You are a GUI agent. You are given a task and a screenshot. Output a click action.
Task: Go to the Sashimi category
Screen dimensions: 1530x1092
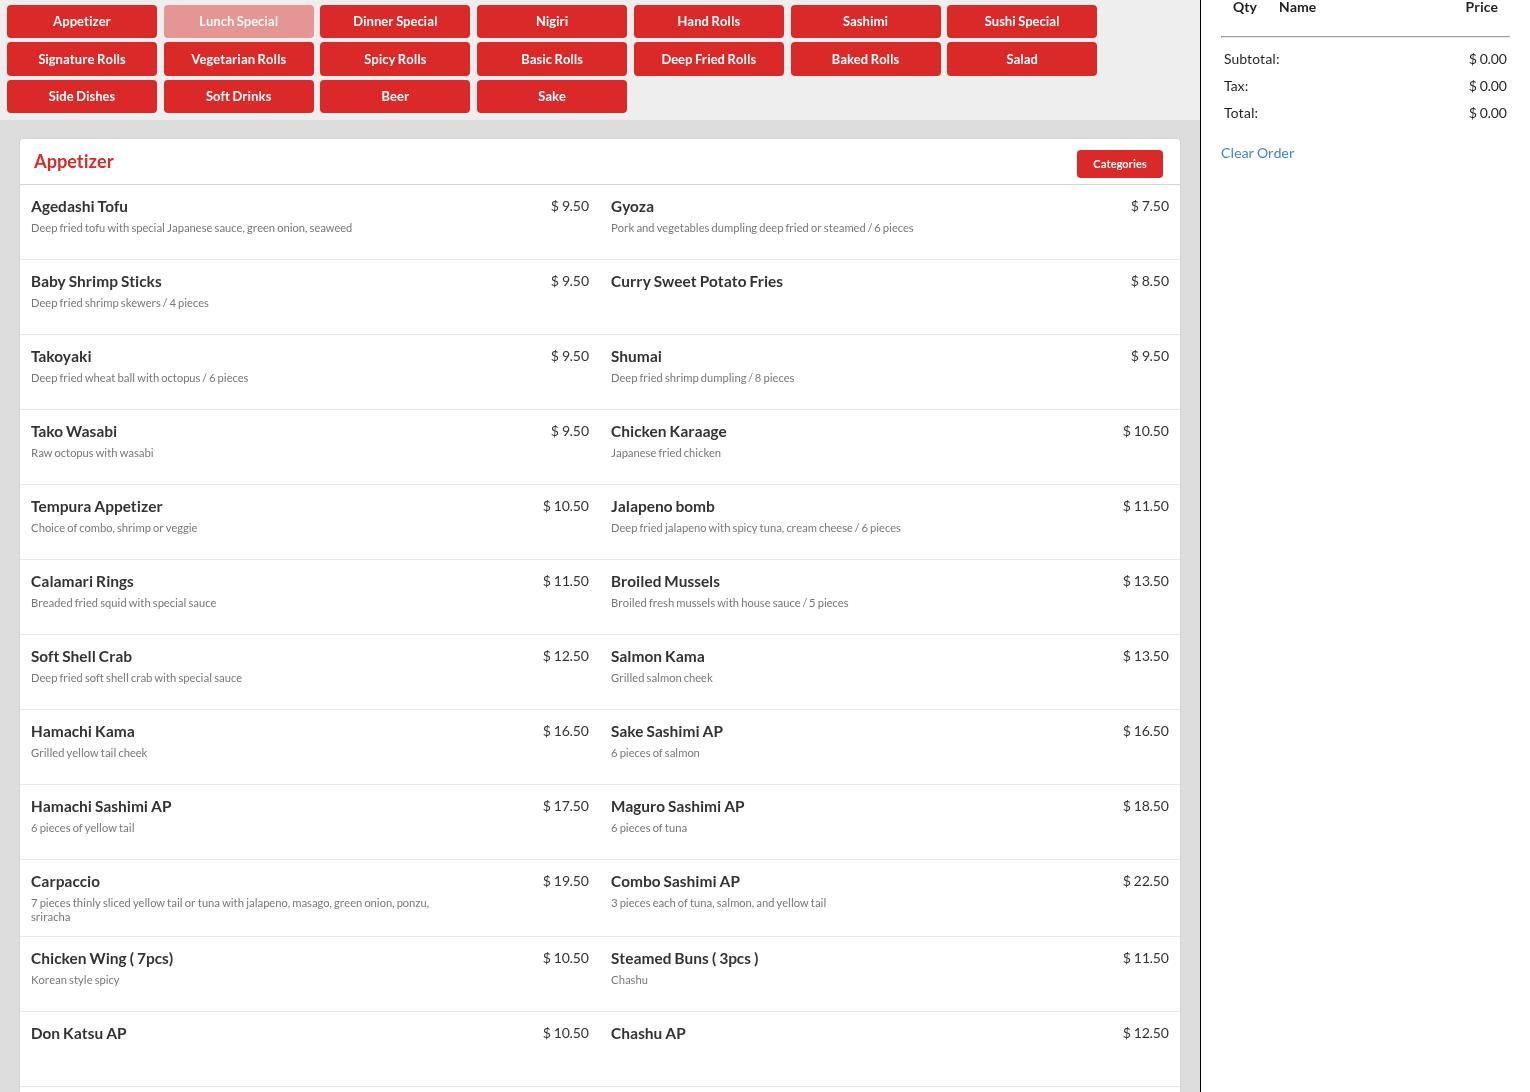pos(865,21)
